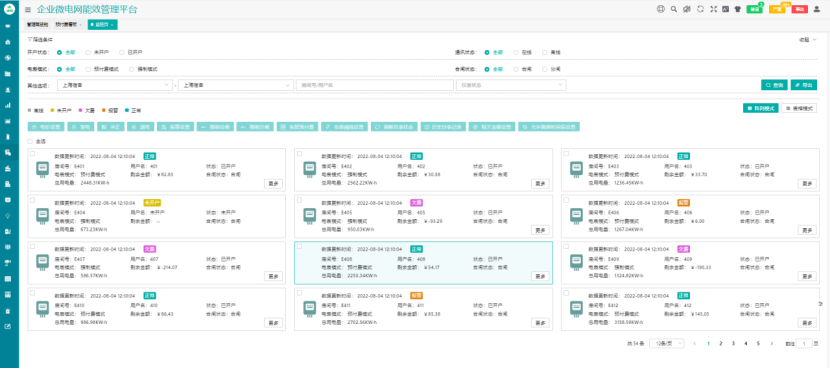The height and width of the screenshot is (369, 830).
Task: Open the first 上海 location dropdown
Action: pyautogui.click(x=114, y=85)
